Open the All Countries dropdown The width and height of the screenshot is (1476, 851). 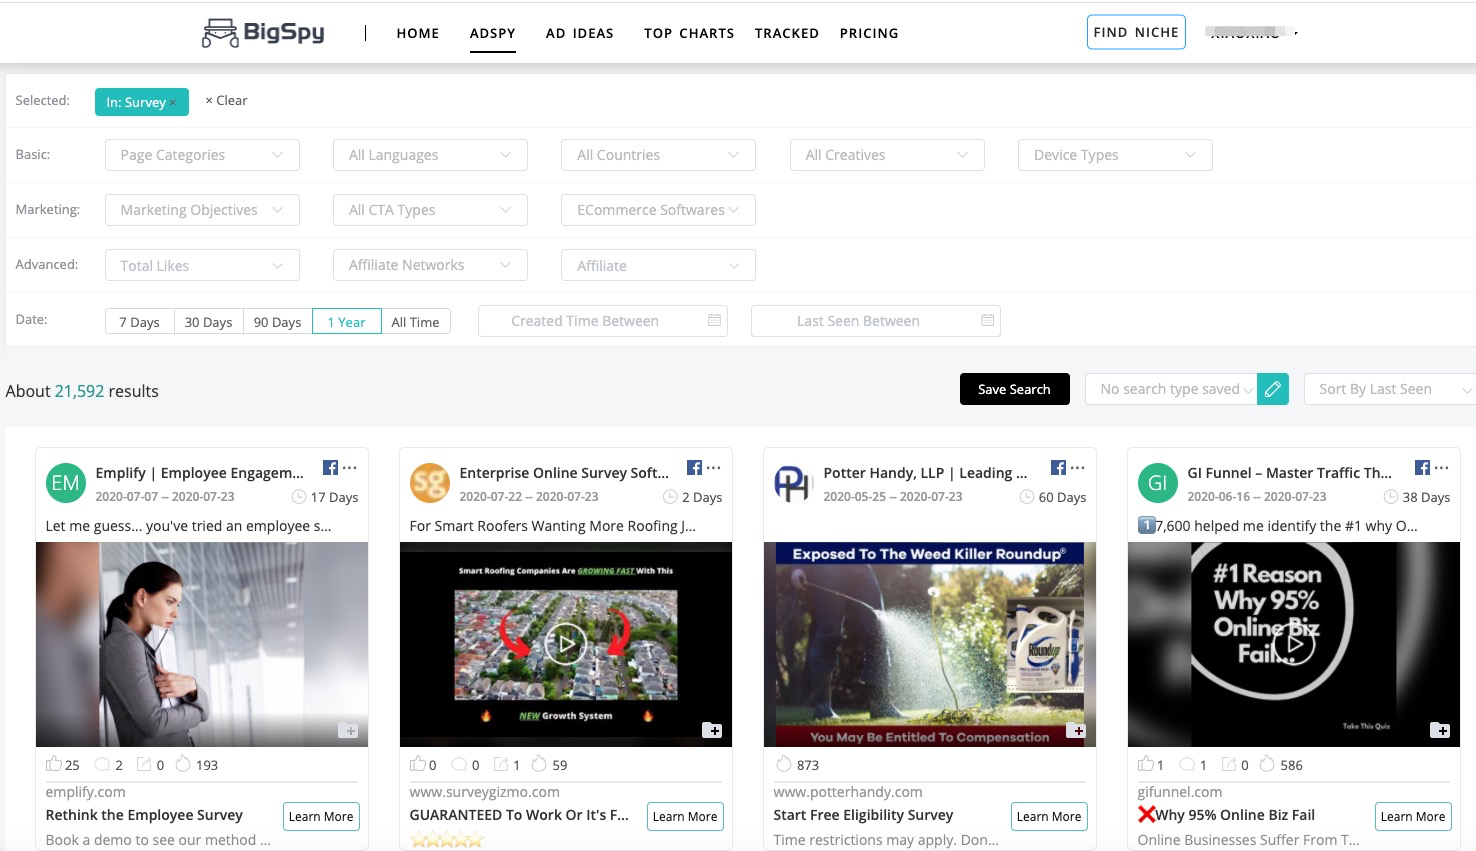click(x=657, y=155)
